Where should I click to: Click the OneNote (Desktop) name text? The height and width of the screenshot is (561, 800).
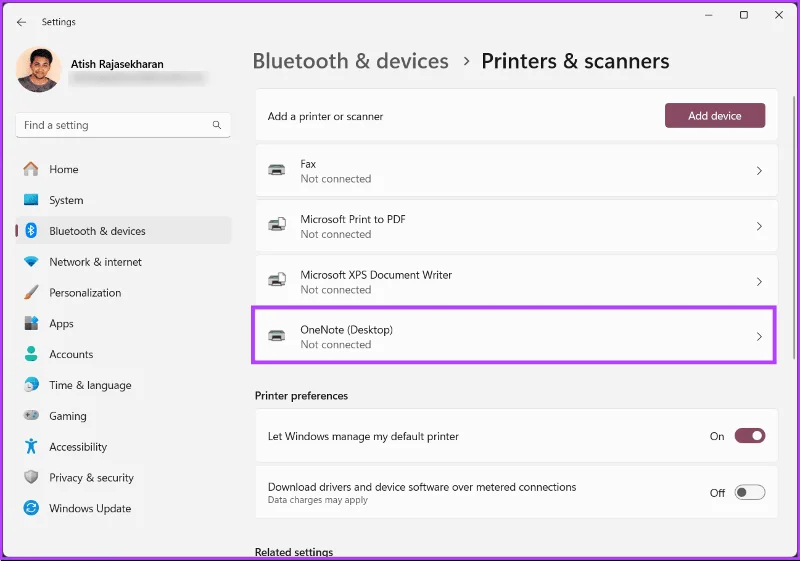[x=346, y=330]
